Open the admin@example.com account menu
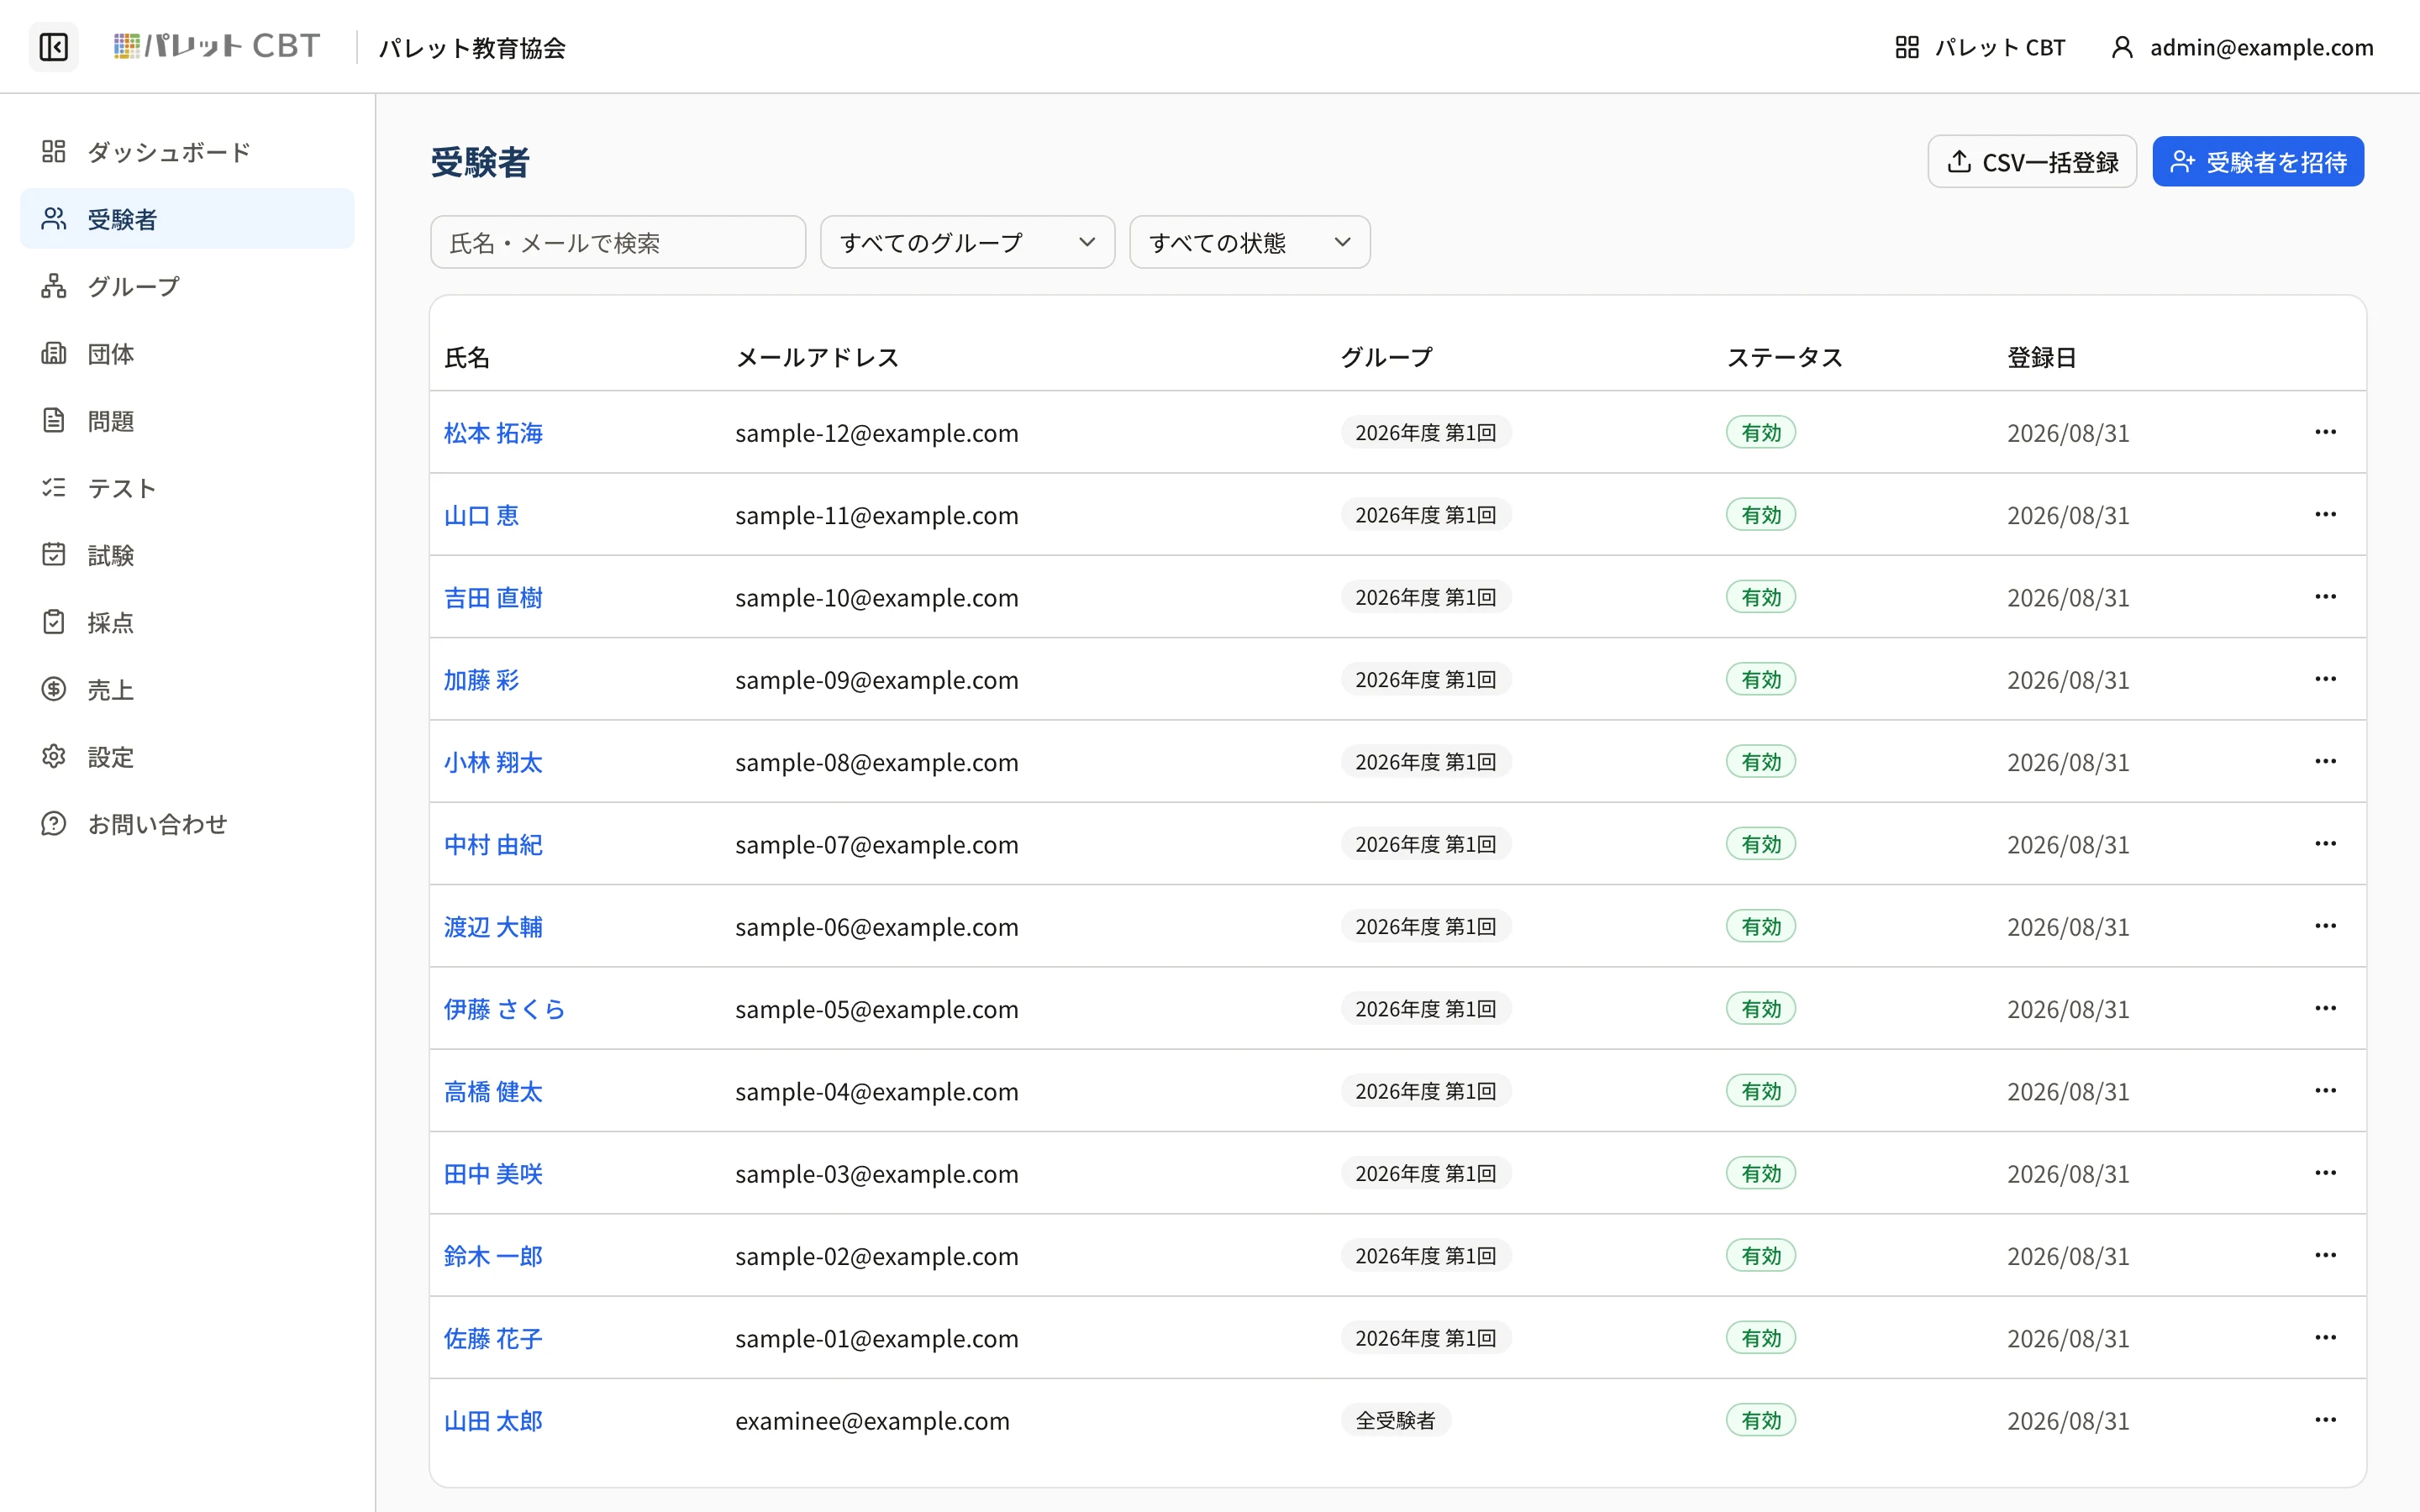Image resolution: width=2420 pixels, height=1512 pixels. (x=2242, y=47)
